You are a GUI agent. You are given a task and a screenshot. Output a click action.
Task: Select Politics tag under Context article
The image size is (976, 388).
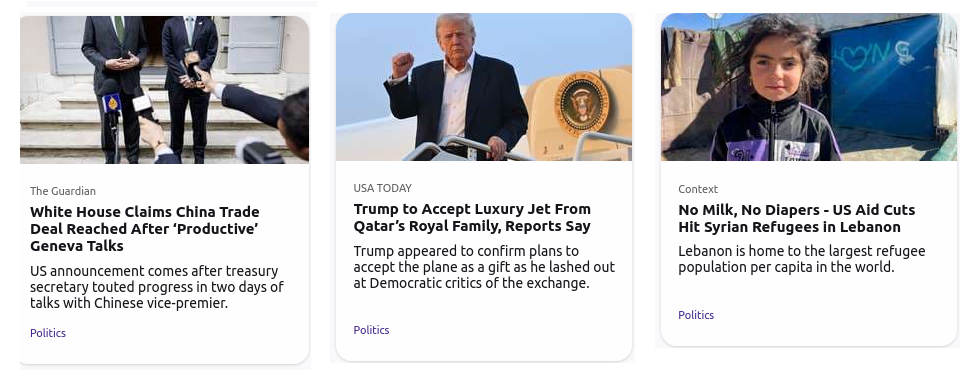coord(696,315)
